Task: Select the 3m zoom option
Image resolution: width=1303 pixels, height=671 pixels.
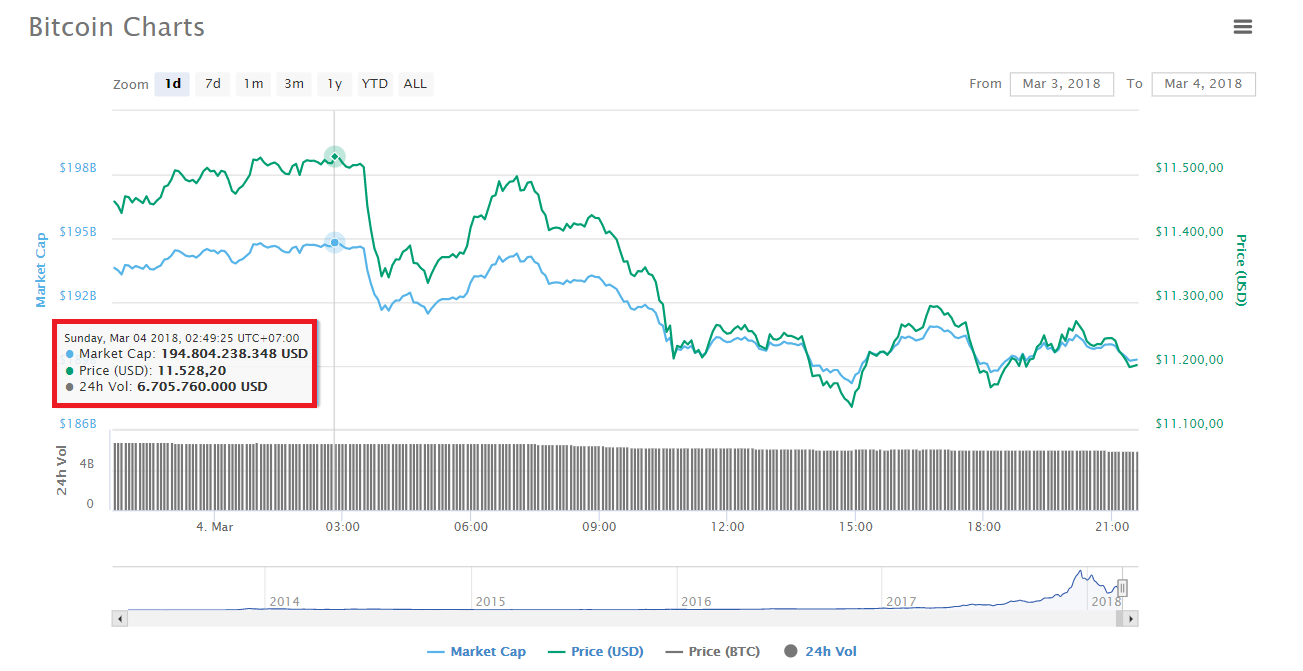Action: pyautogui.click(x=293, y=84)
